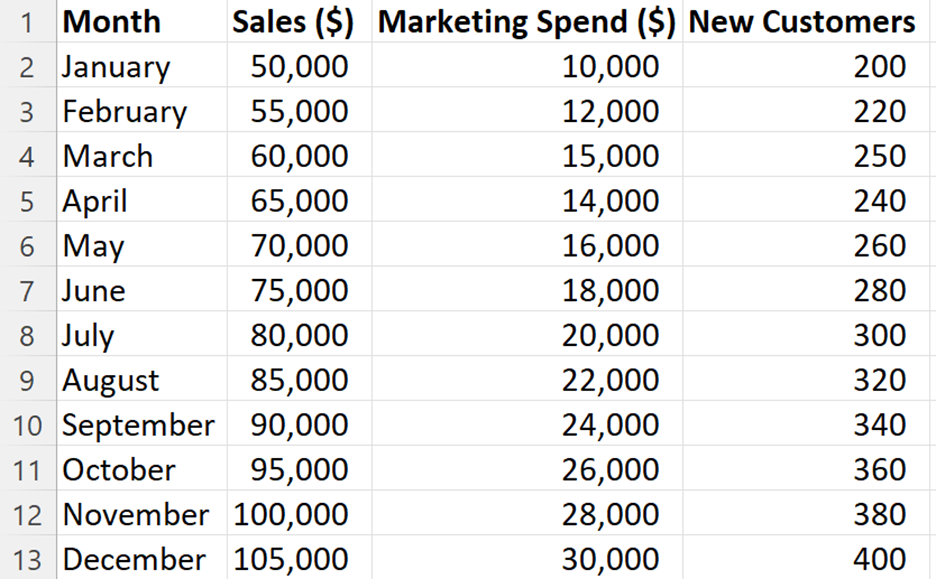Select the New Customers header cell
The image size is (936, 579).
click(x=806, y=21)
